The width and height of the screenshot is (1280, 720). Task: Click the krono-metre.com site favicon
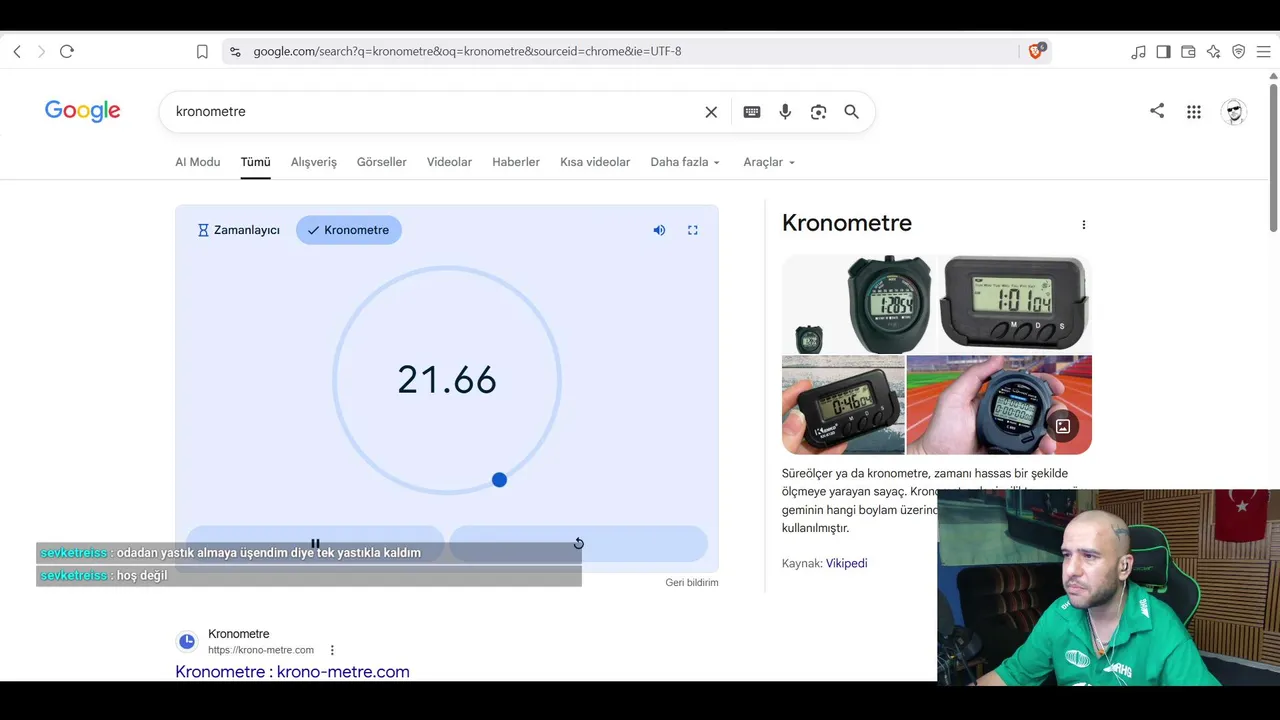pyautogui.click(x=187, y=642)
